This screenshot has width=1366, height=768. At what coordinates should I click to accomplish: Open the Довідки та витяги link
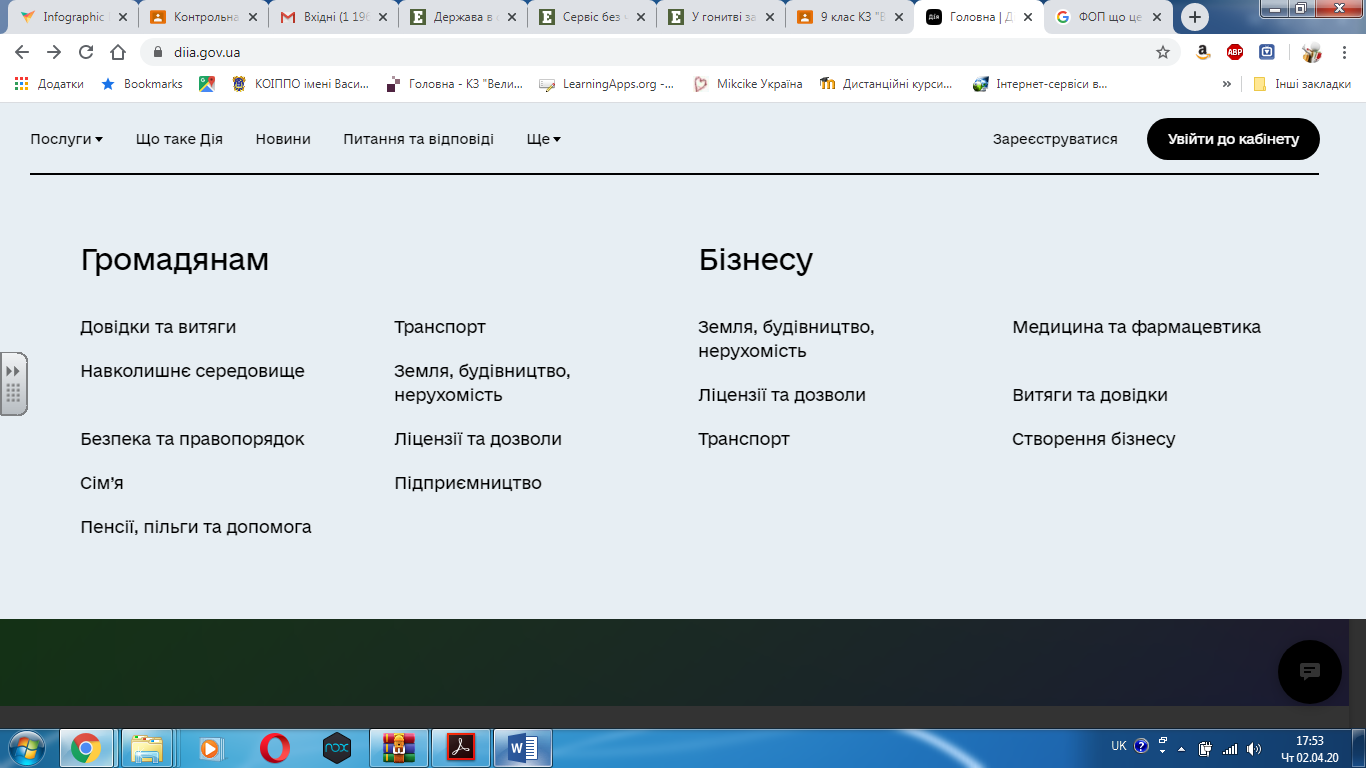pyautogui.click(x=158, y=327)
